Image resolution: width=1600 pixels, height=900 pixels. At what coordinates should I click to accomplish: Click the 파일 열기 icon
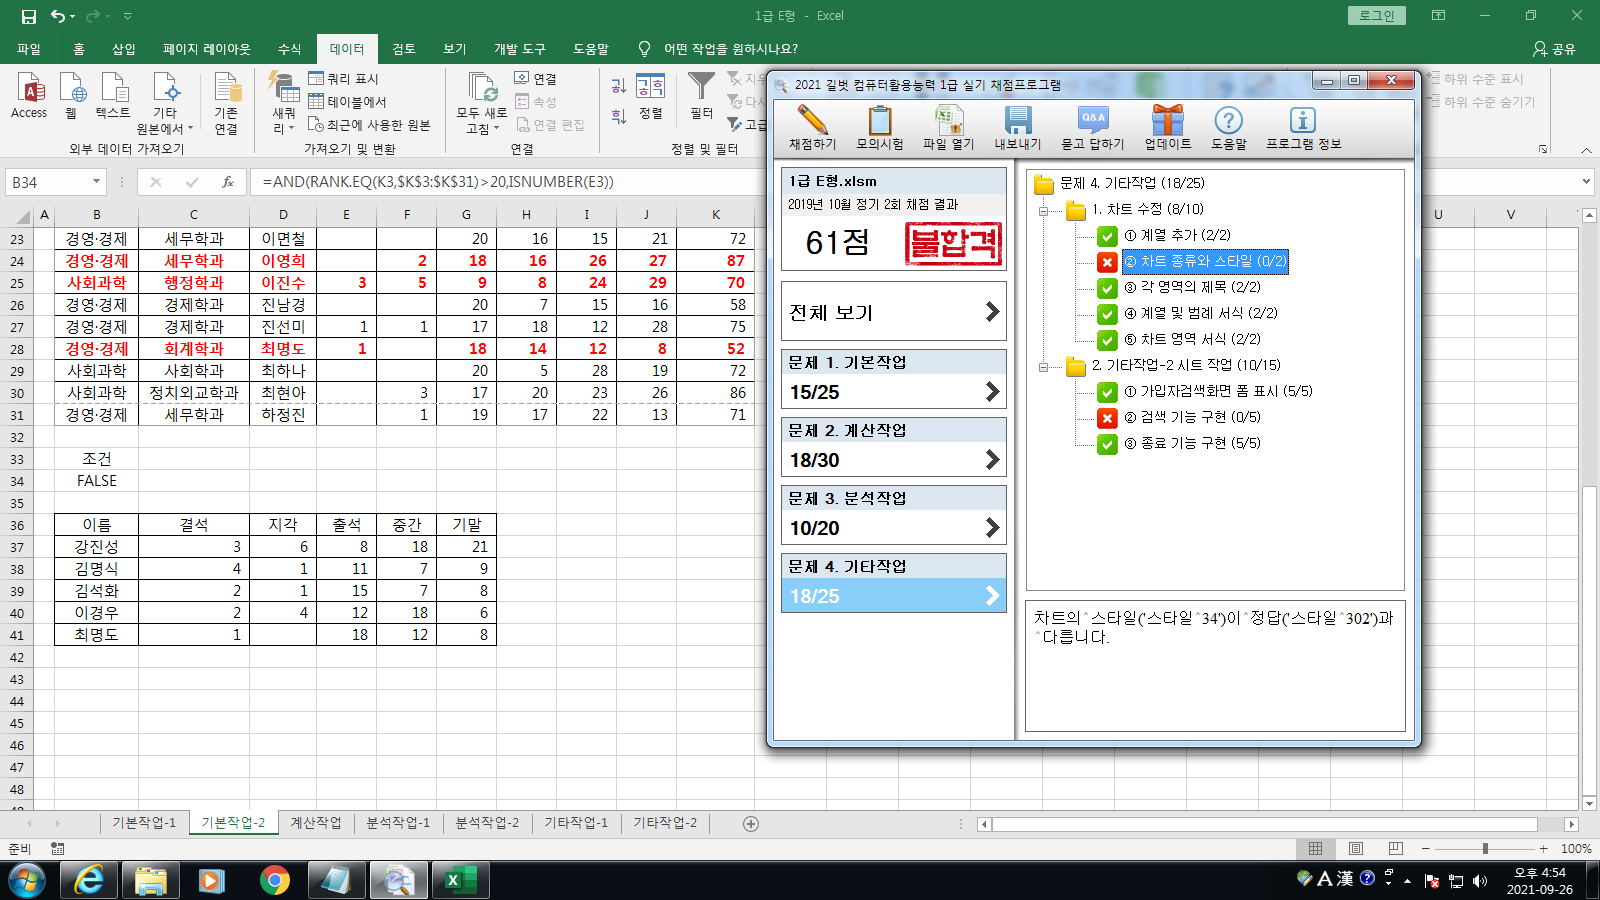click(947, 121)
